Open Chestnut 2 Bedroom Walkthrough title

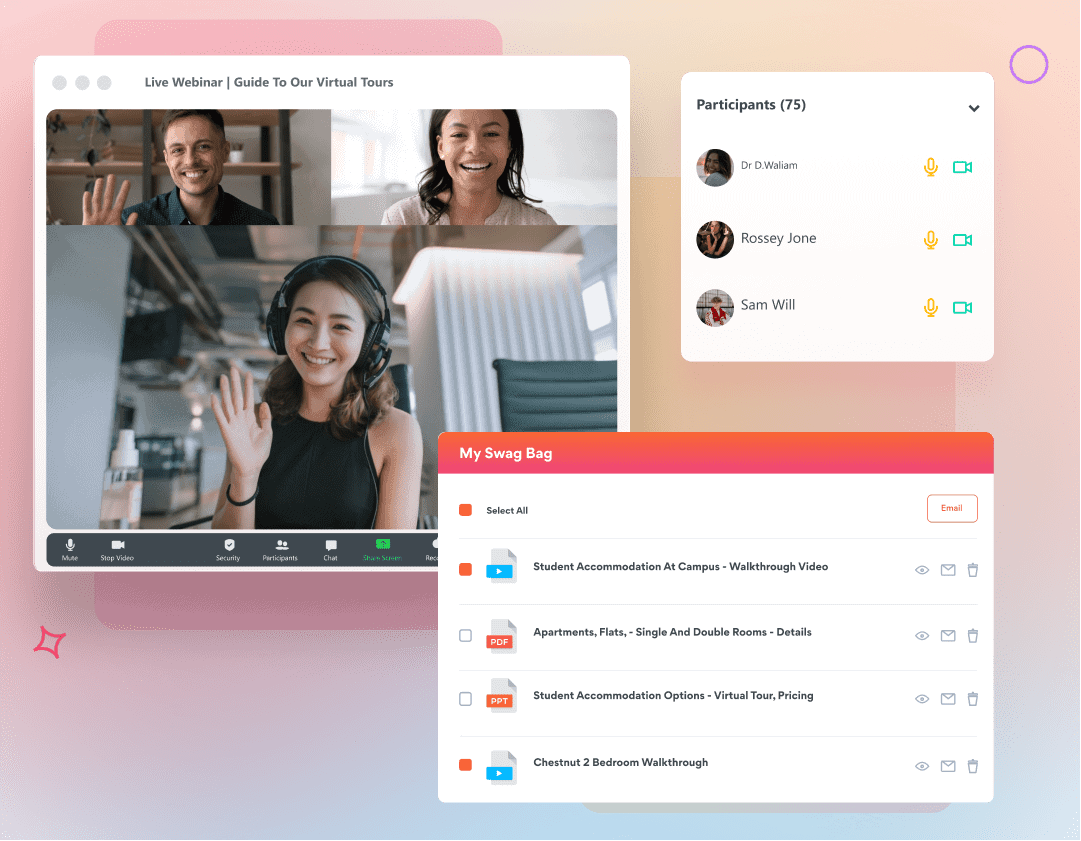620,762
